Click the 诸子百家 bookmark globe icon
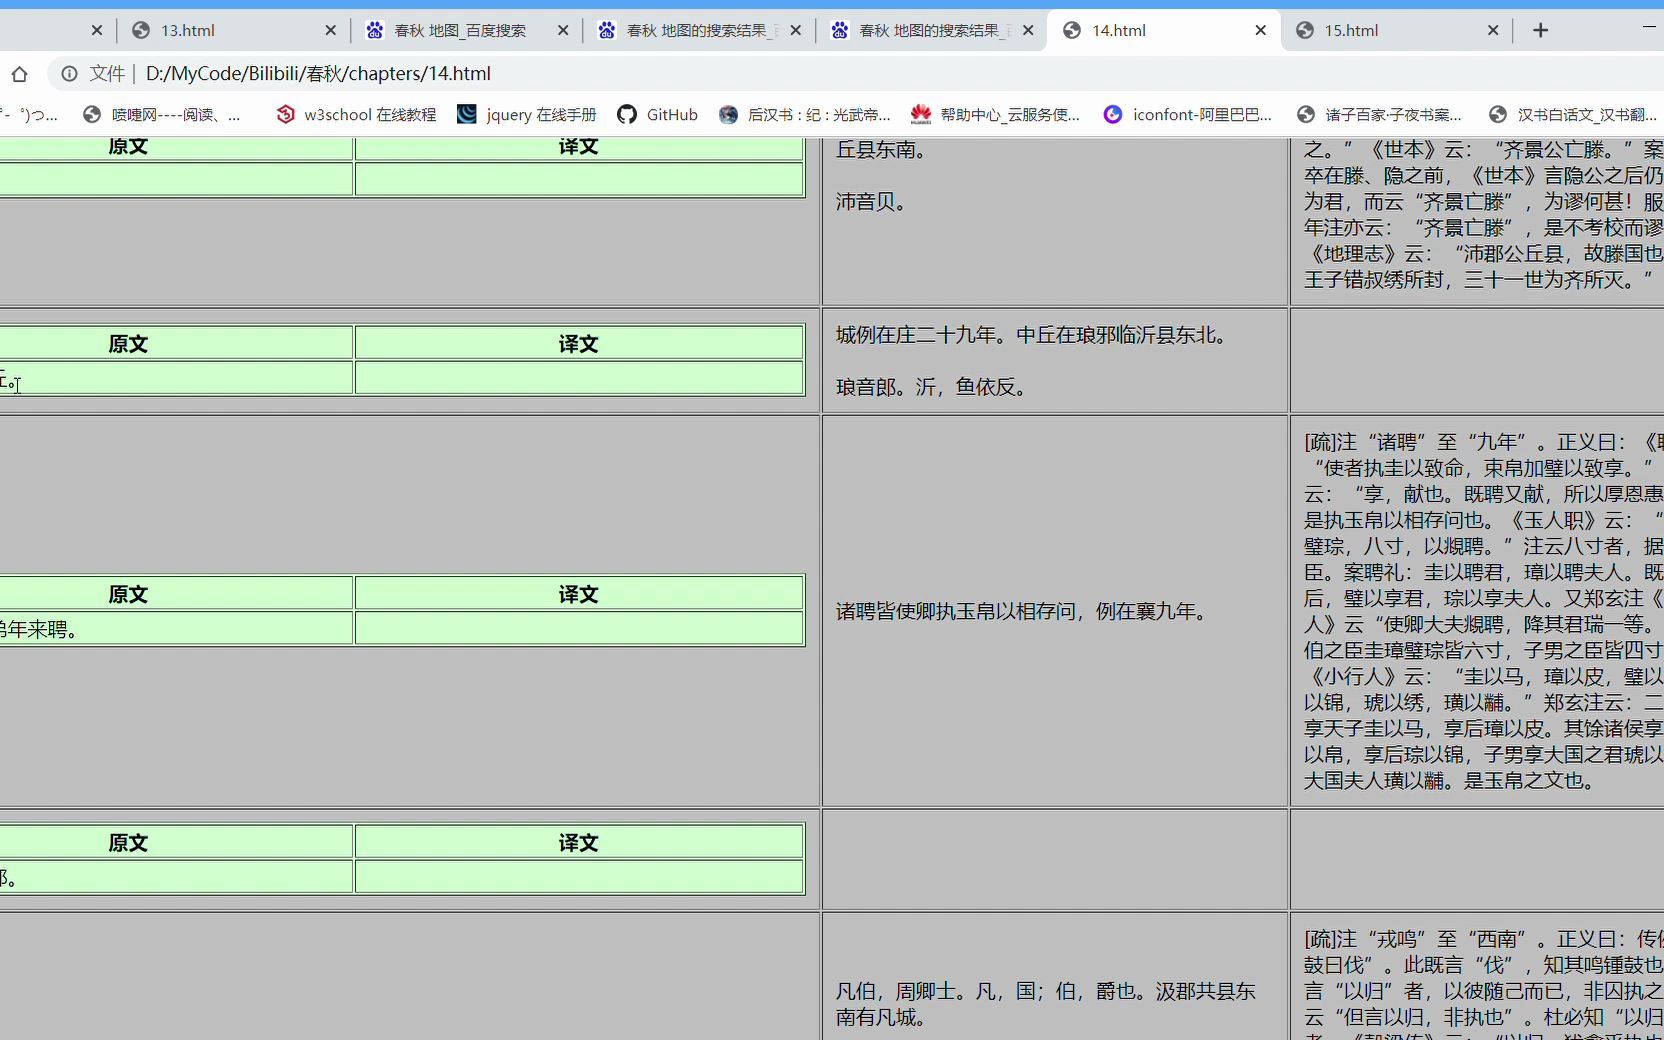 1306,114
